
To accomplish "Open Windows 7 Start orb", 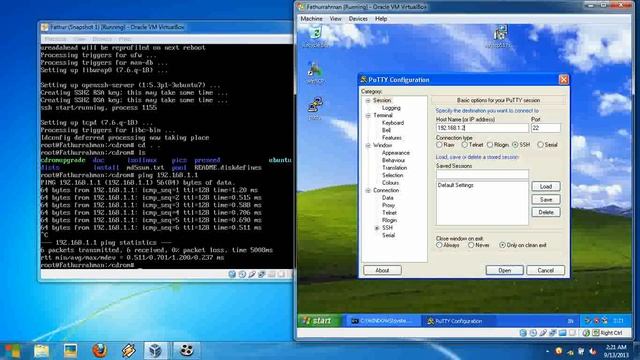I will [12, 351].
